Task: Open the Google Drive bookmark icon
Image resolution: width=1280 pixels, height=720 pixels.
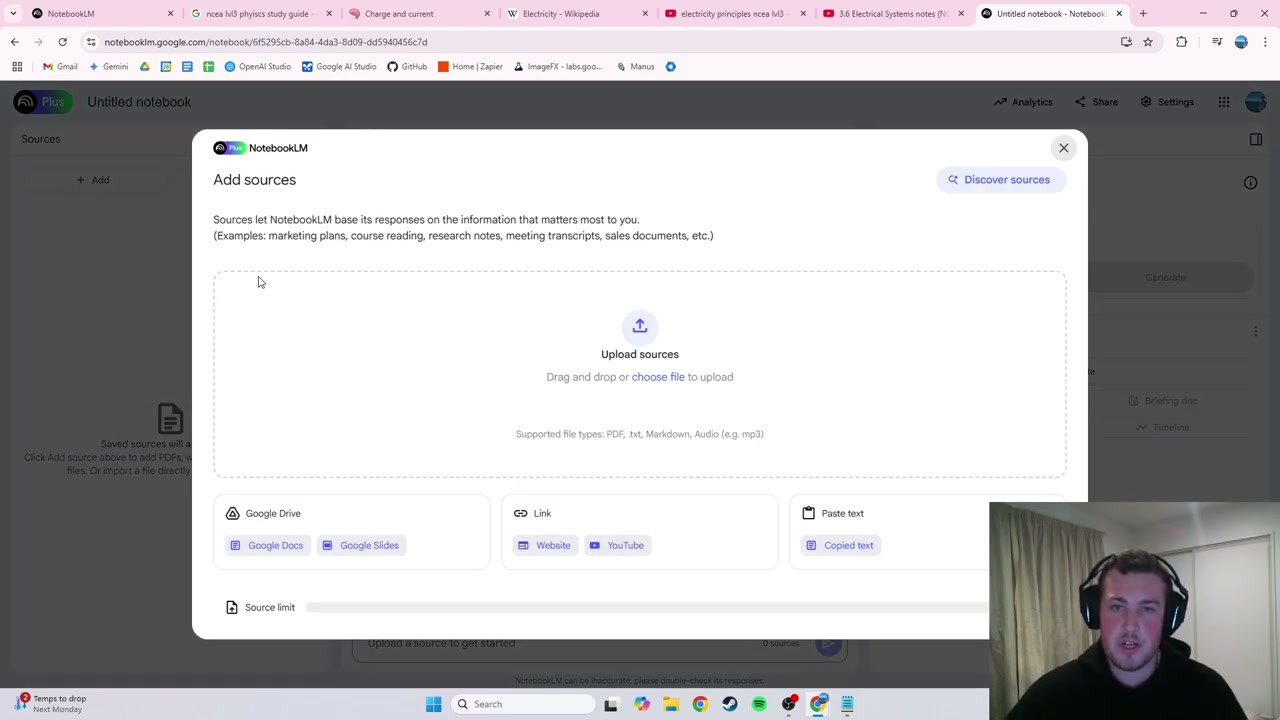Action: (145, 67)
